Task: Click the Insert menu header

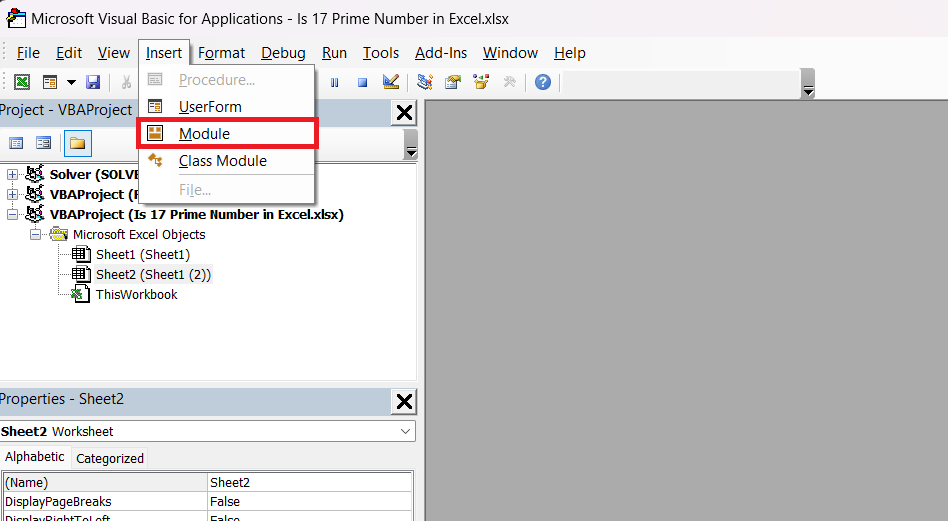Action: click(164, 53)
